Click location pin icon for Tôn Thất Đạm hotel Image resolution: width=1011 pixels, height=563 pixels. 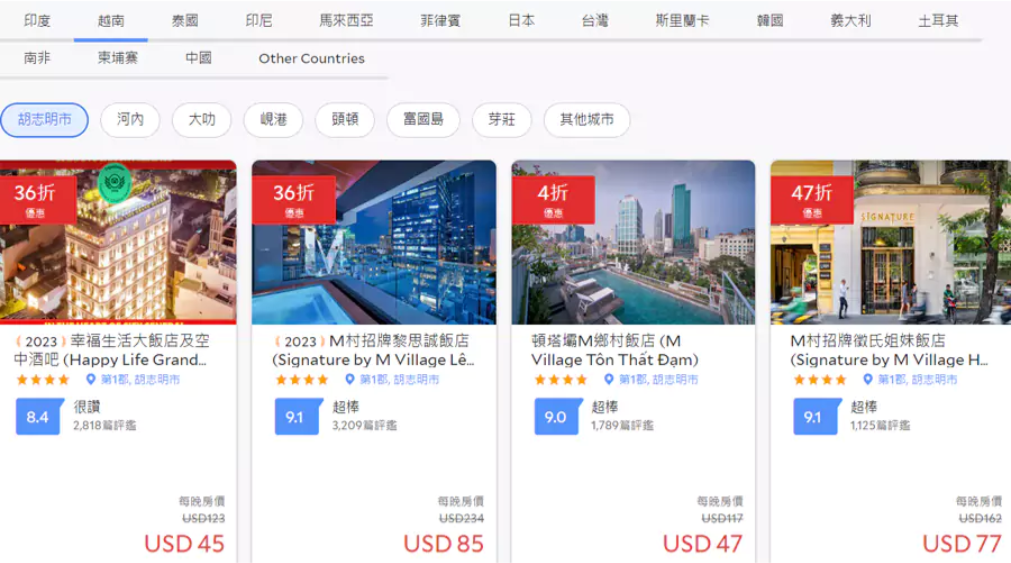tap(609, 379)
